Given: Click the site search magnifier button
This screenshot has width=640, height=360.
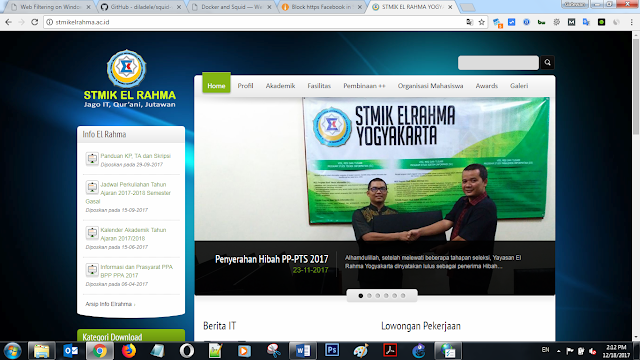Looking at the screenshot, I should [x=547, y=62].
